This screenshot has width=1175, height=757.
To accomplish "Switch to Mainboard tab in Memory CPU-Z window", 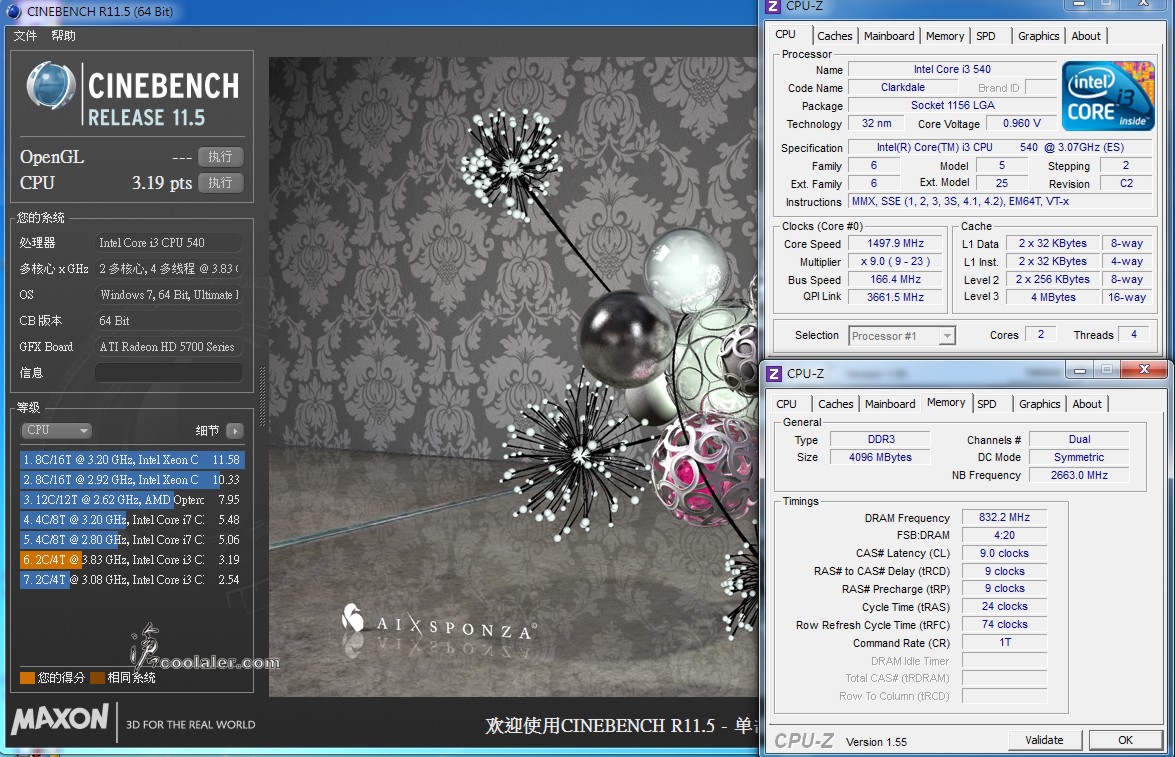I will pos(890,404).
